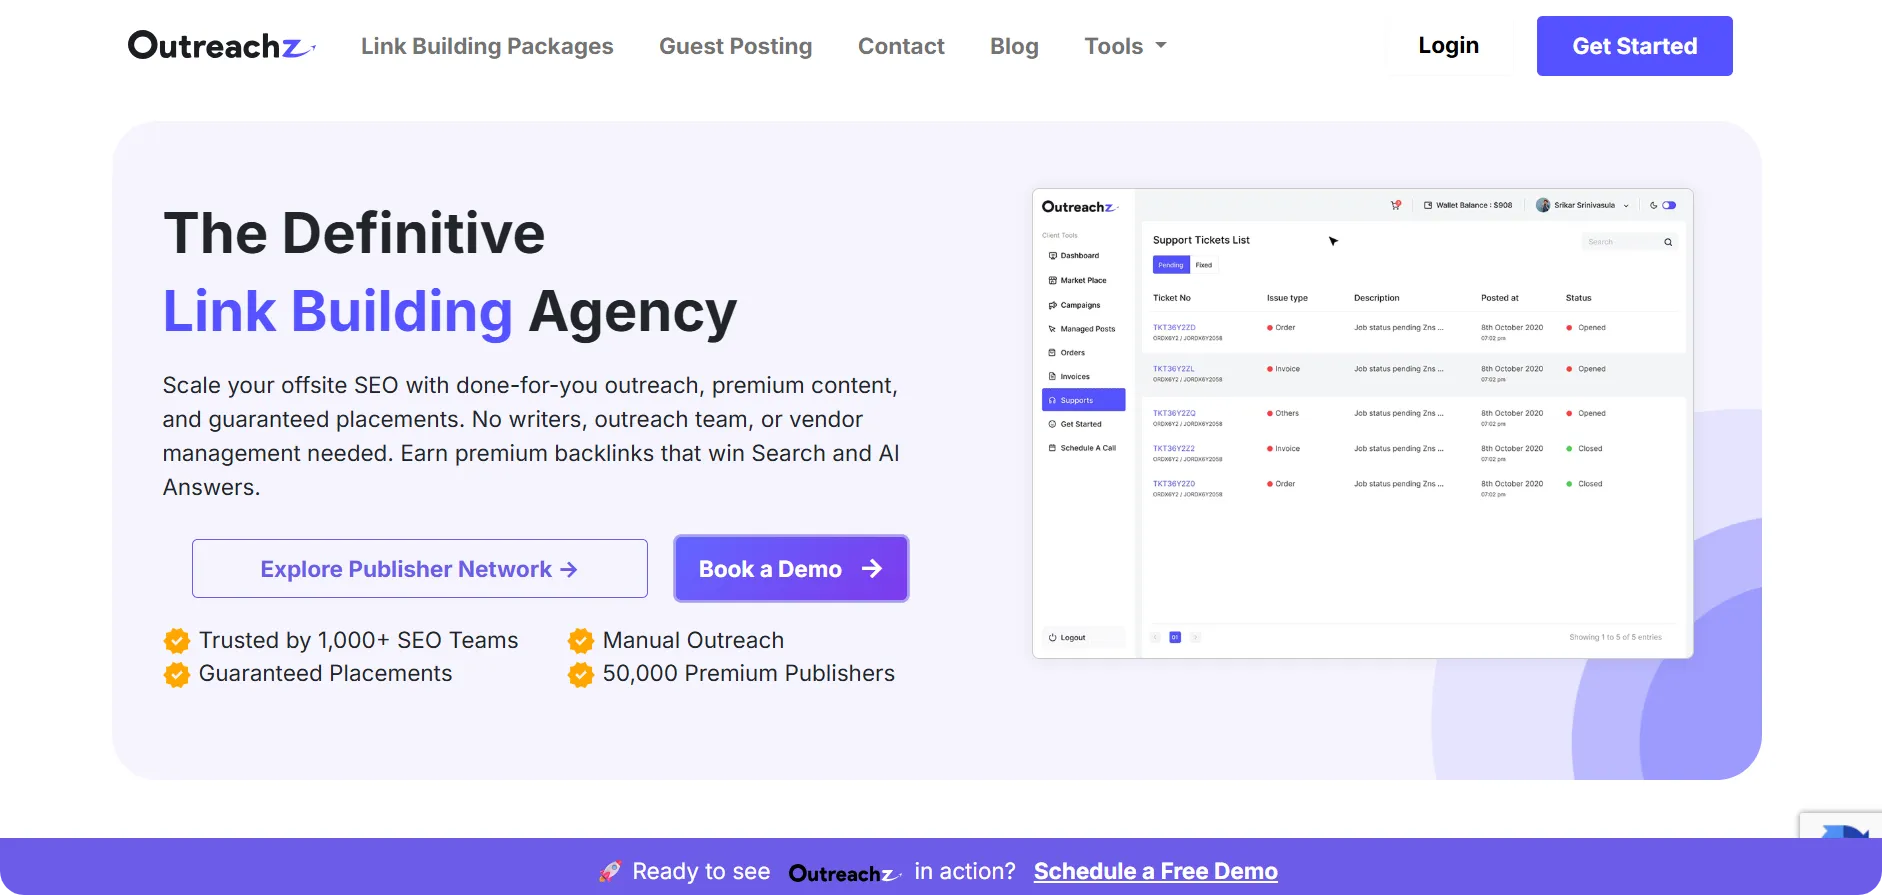The height and width of the screenshot is (895, 1882).
Task: Click the badge beside Trusted by 1,000+ SEO Teams
Action: pos(177,640)
